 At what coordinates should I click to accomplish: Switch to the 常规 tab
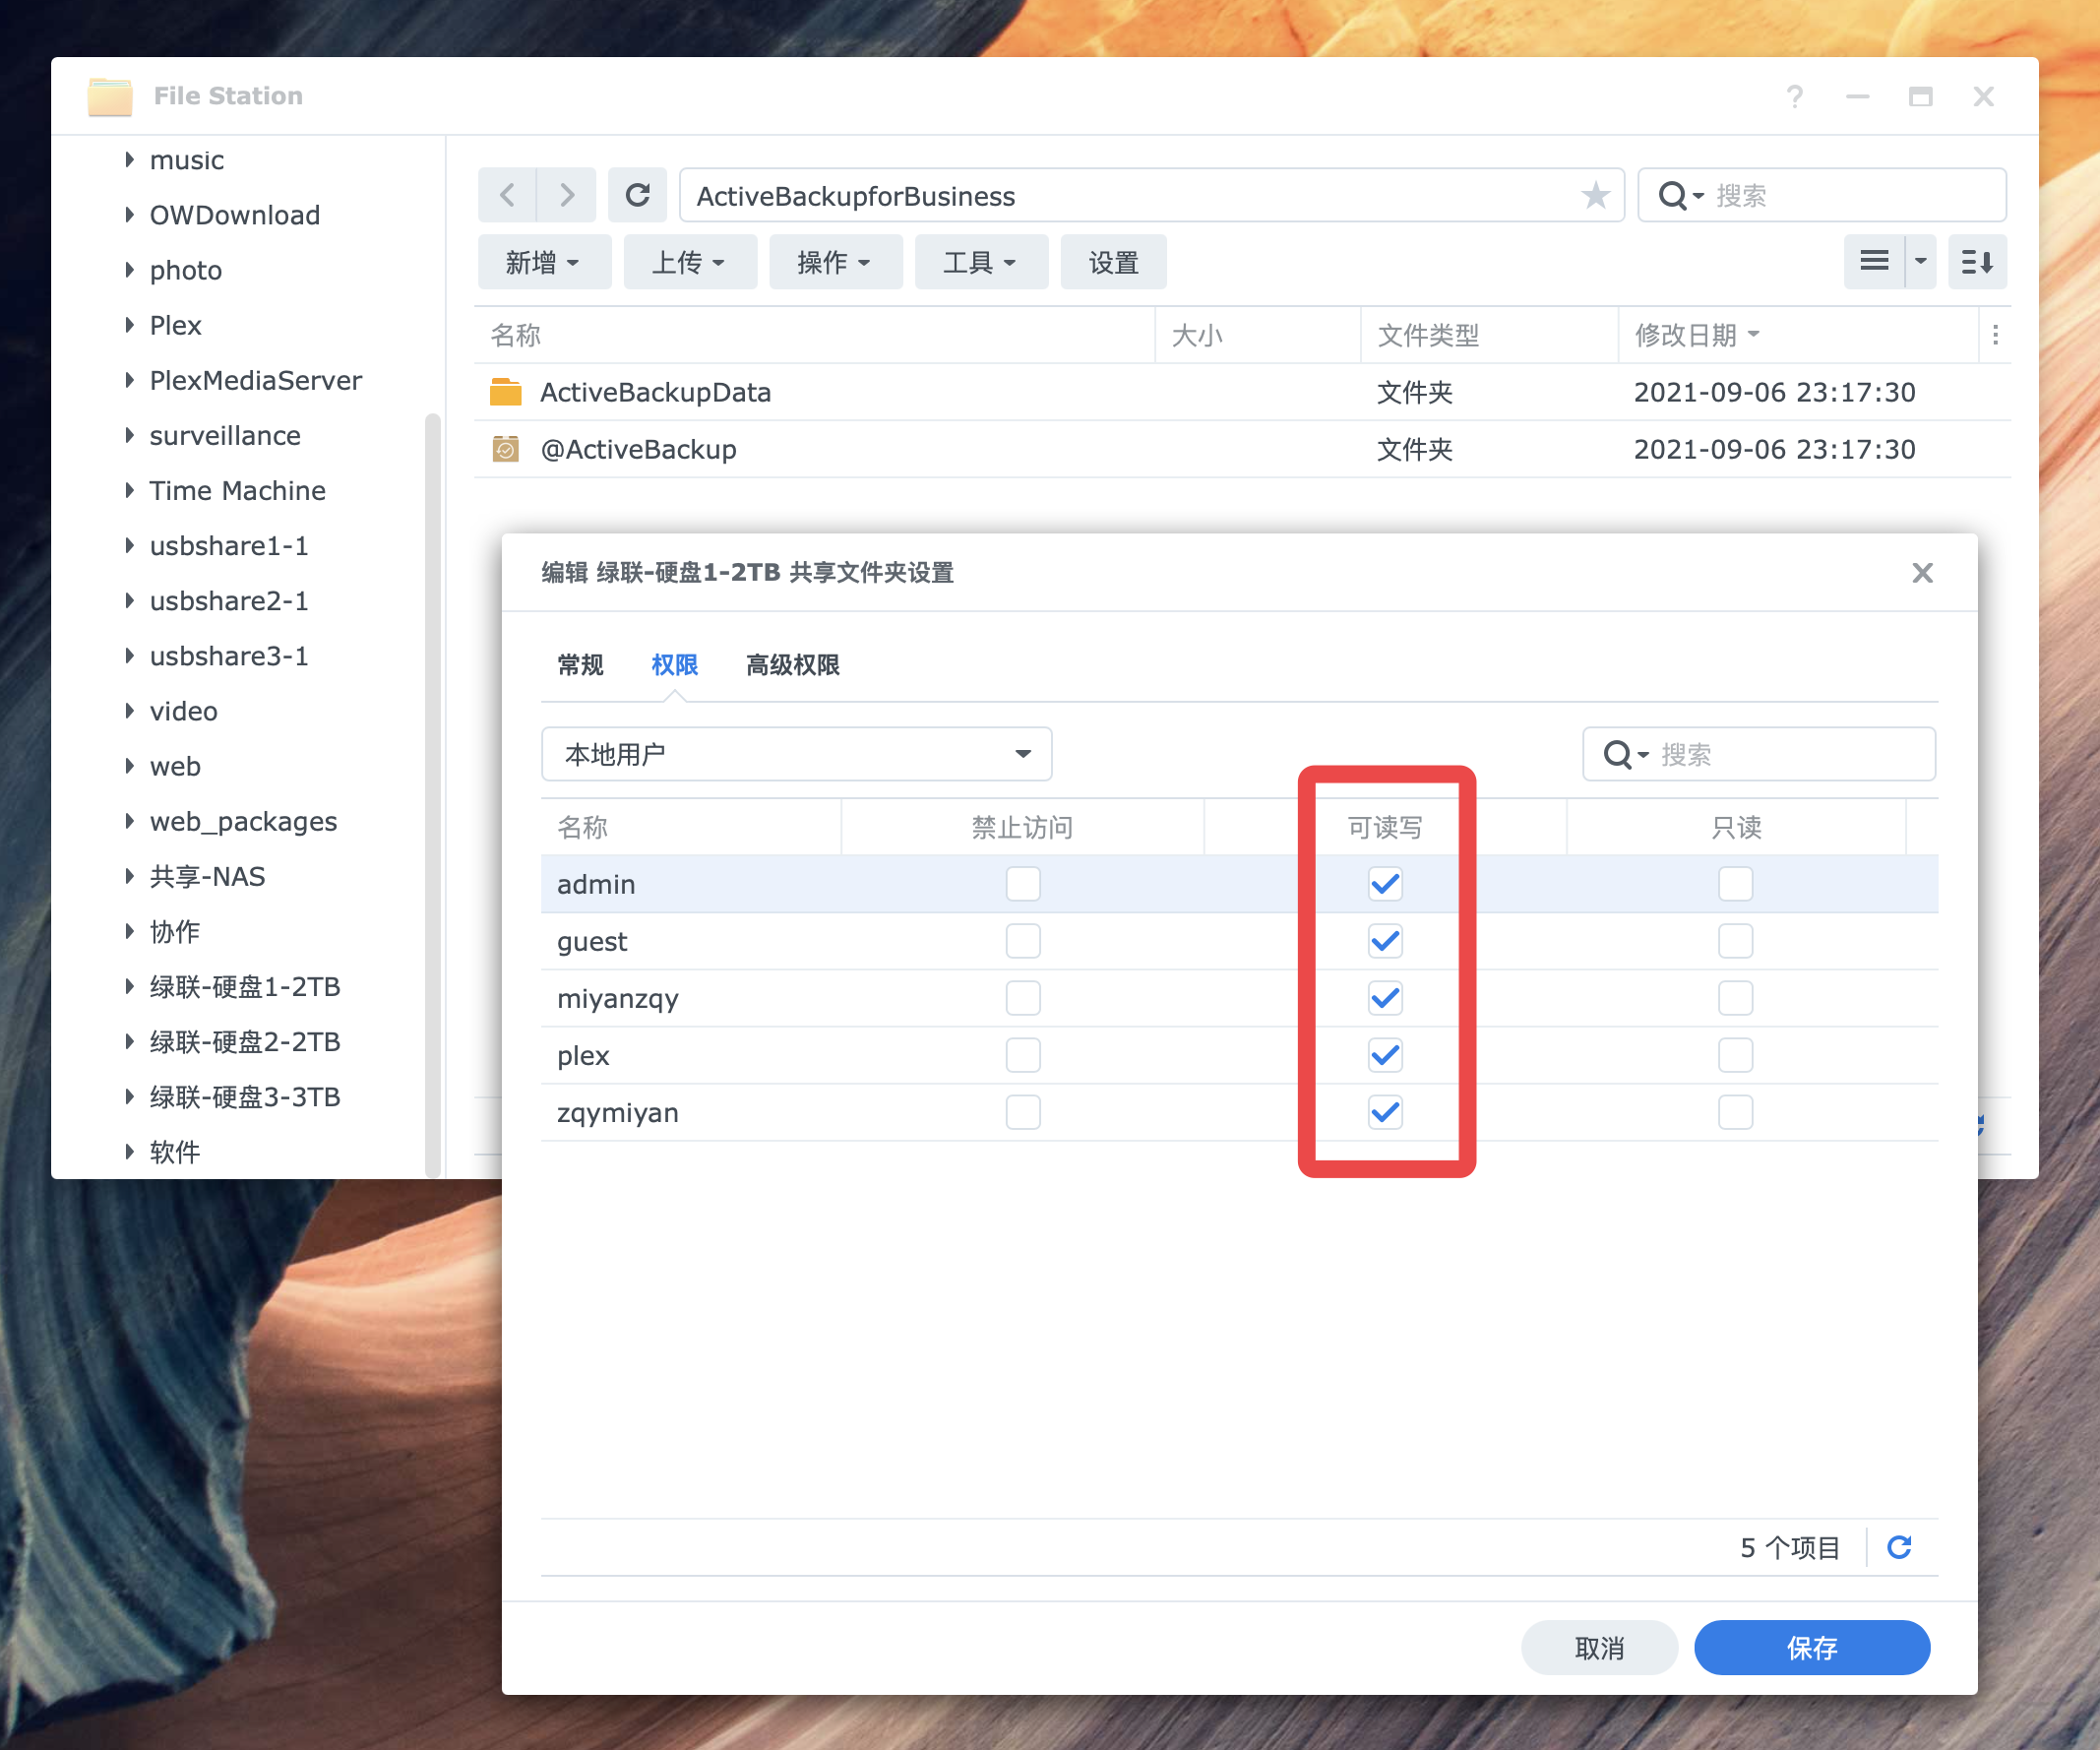click(580, 665)
